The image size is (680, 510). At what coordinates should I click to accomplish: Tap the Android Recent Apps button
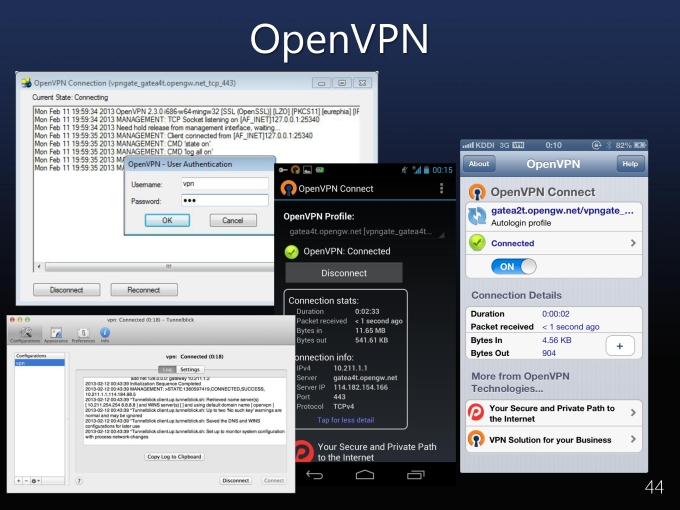click(415, 475)
